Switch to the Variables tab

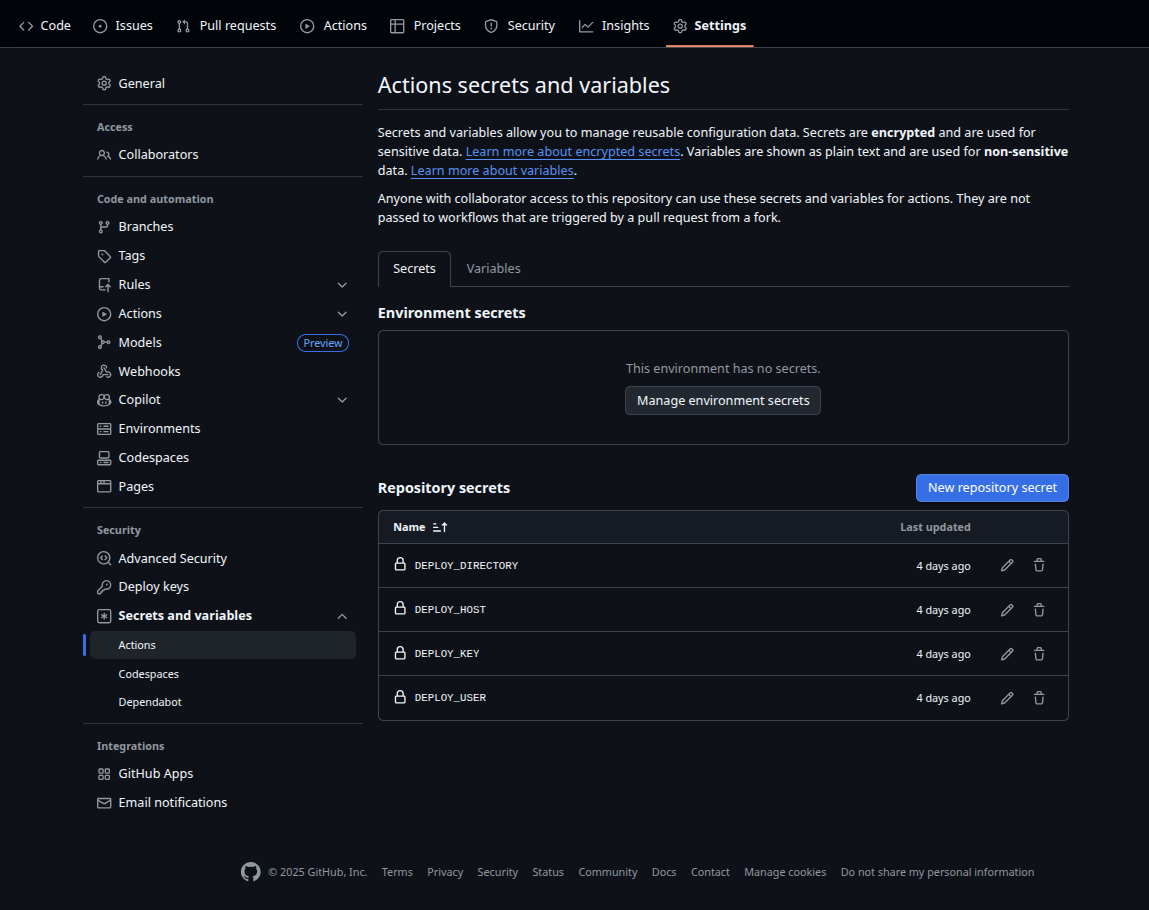pos(493,268)
